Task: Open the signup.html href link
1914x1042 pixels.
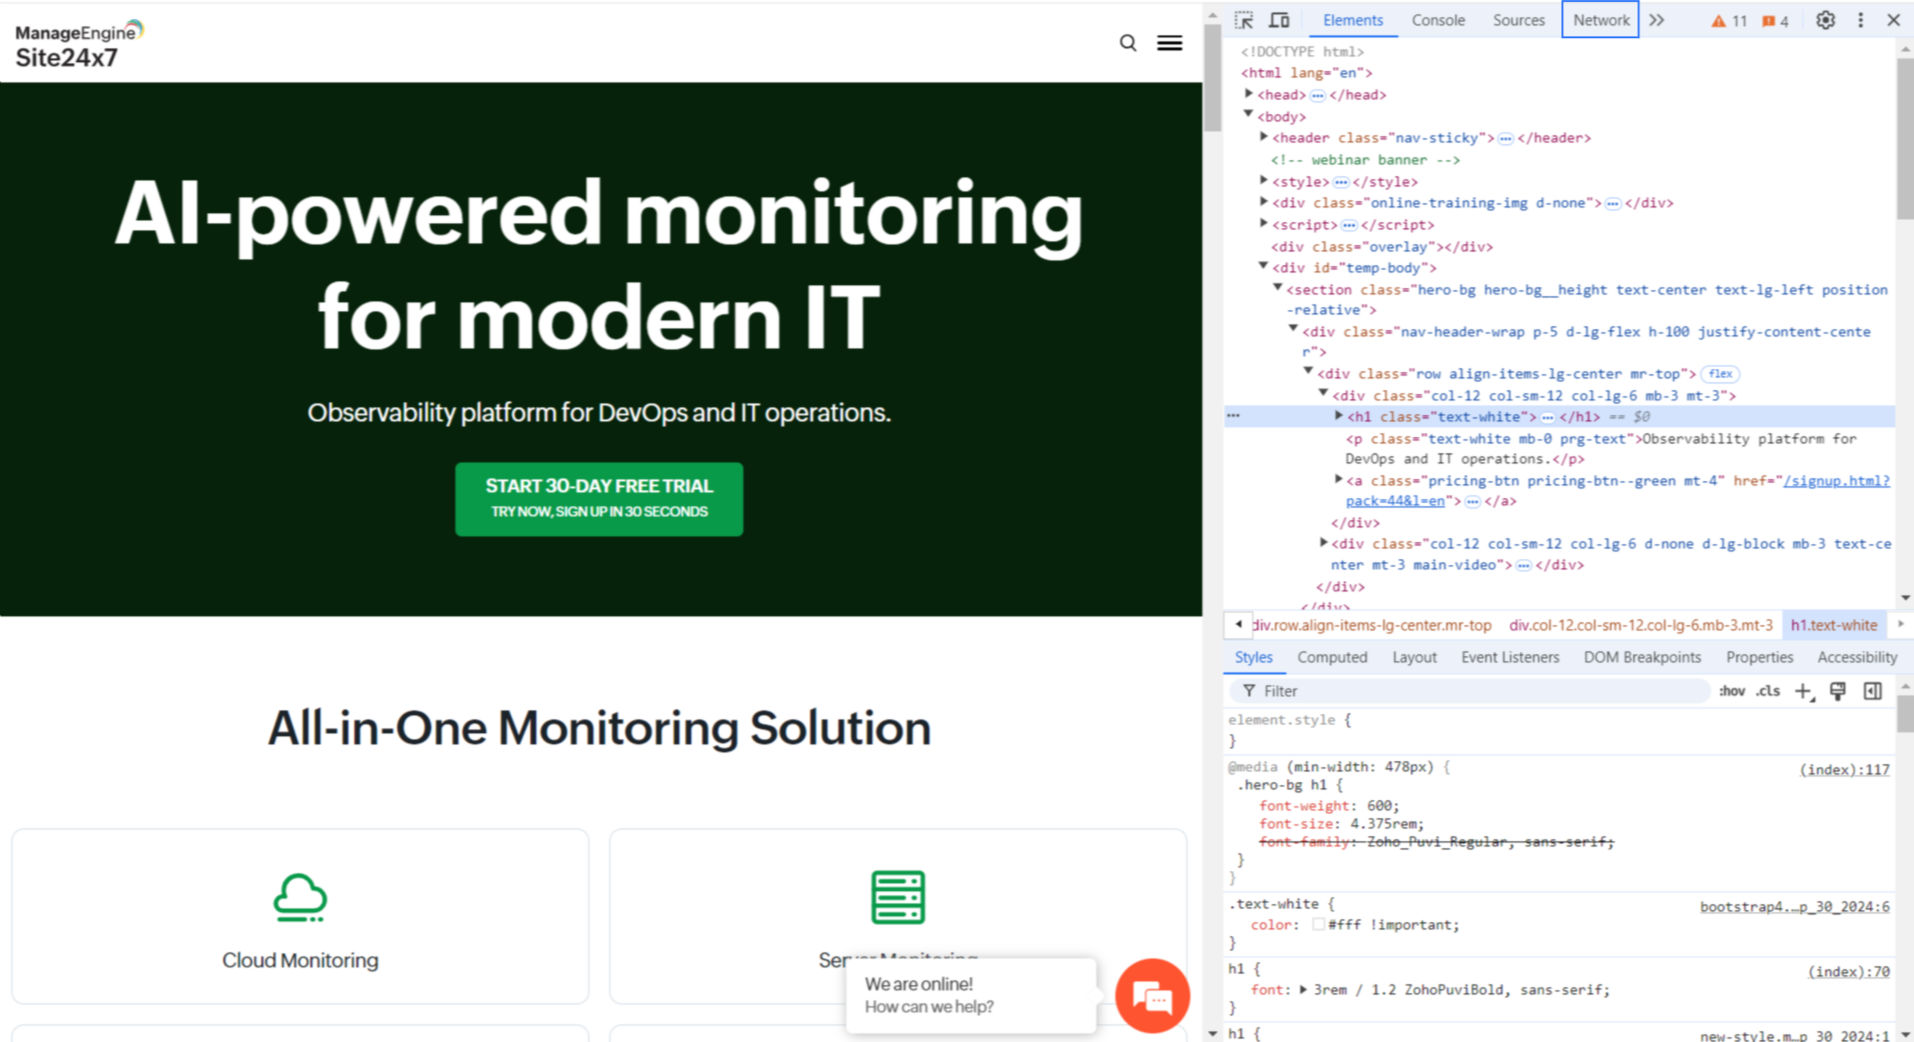Action: pyautogui.click(x=1836, y=481)
